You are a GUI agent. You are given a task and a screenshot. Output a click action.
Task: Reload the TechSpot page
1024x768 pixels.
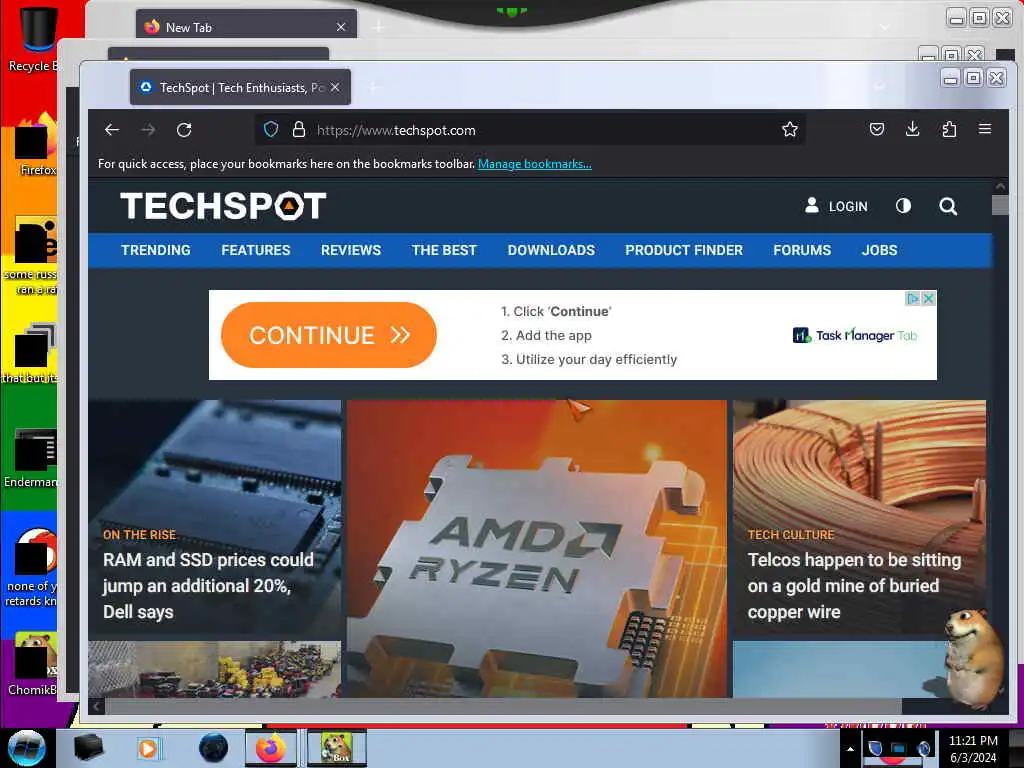click(x=184, y=130)
